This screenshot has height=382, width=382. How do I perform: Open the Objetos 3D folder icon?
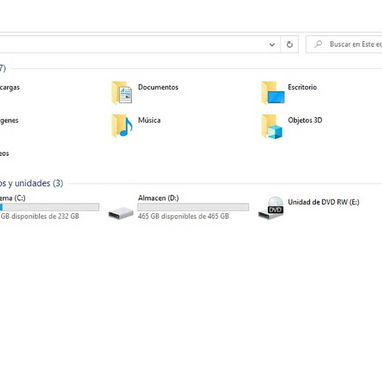pos(272,126)
